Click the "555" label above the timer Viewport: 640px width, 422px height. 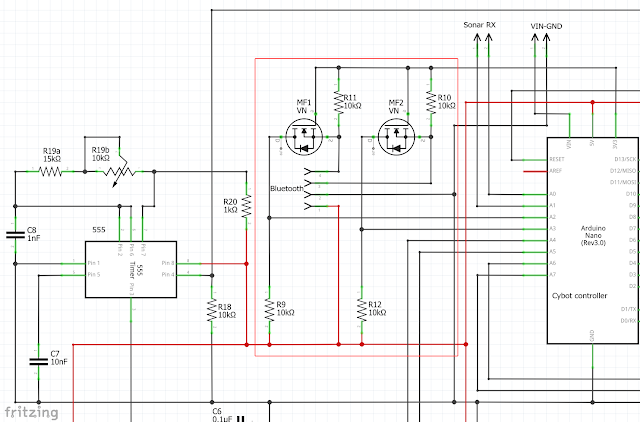tap(99, 230)
